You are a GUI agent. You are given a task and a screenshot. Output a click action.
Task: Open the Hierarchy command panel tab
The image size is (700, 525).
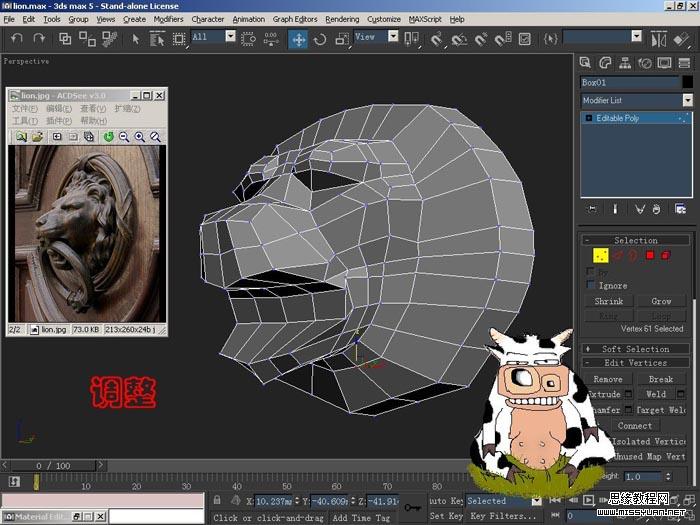(625, 62)
